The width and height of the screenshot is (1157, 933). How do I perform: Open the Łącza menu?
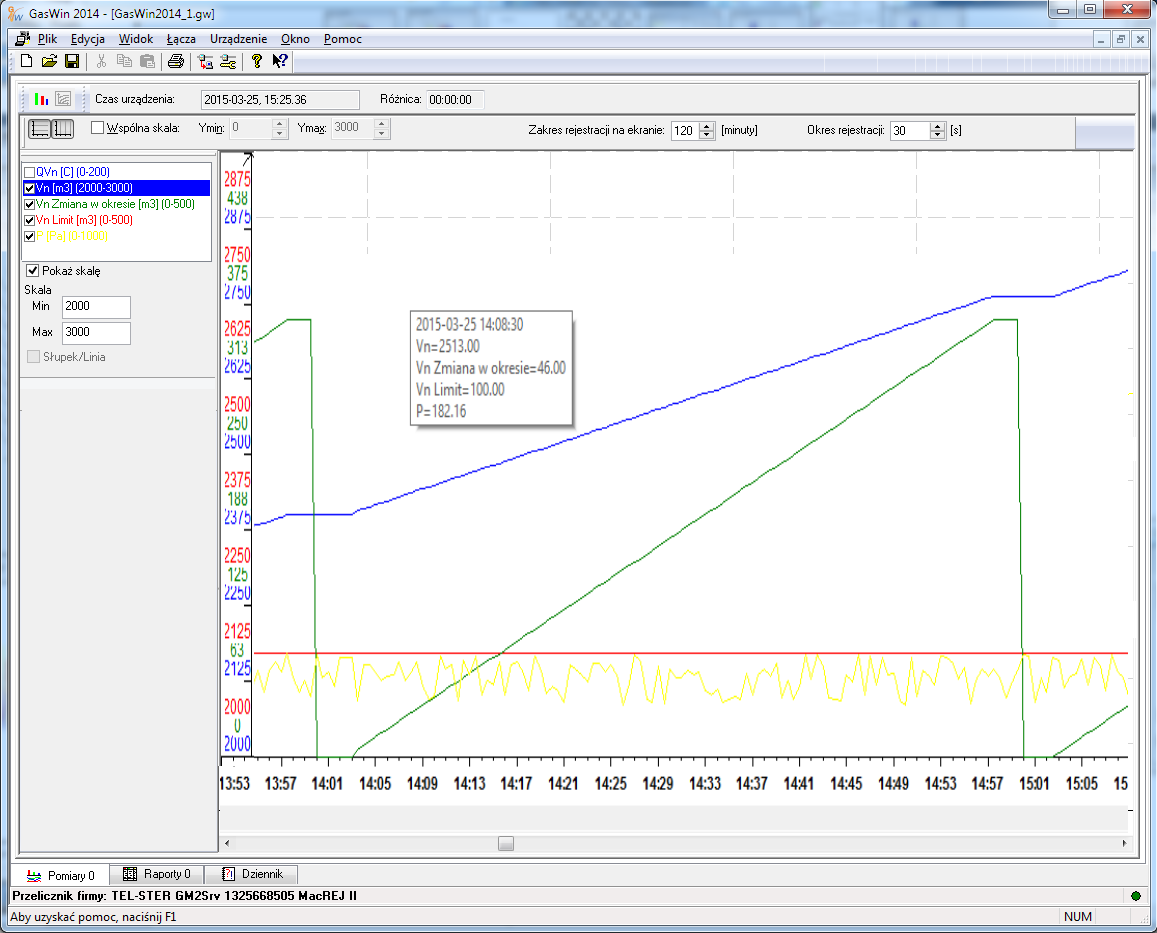click(181, 39)
